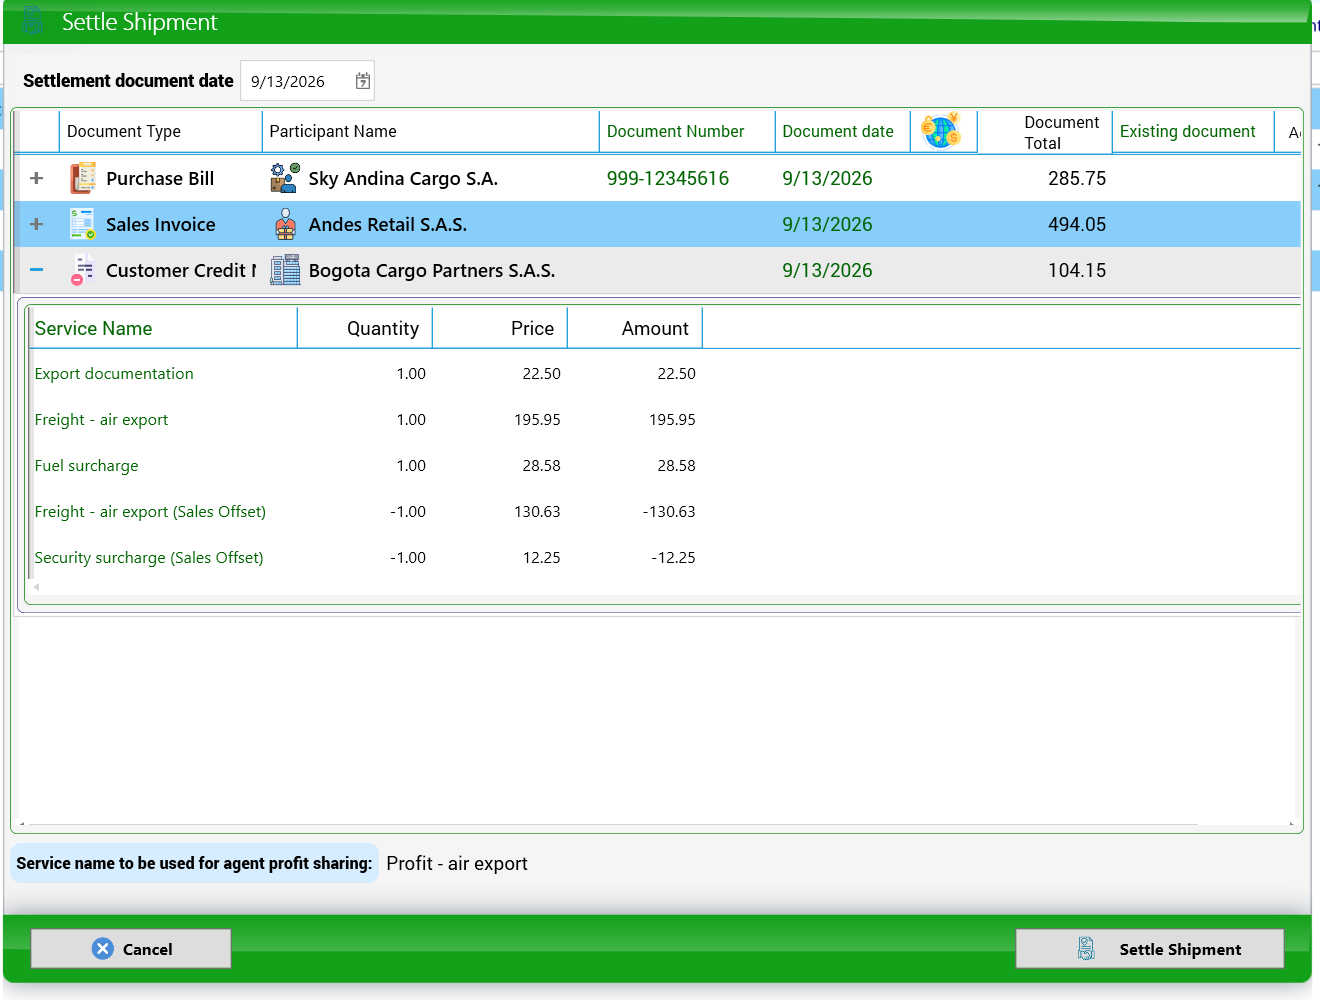Cancel the shipment settlement
This screenshot has width=1320, height=1000.
tap(131, 948)
